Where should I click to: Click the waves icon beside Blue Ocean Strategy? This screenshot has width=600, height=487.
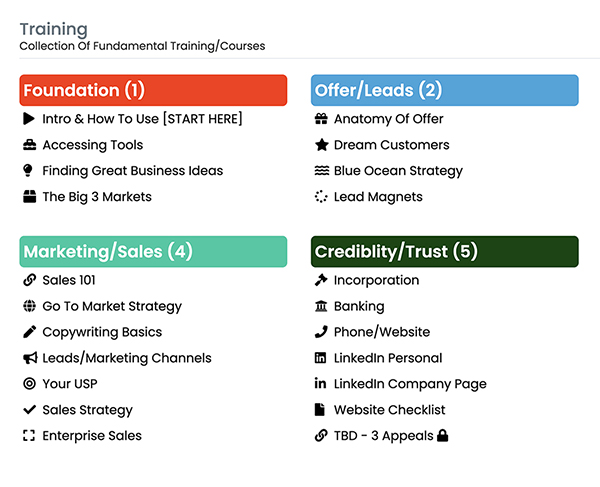point(320,171)
